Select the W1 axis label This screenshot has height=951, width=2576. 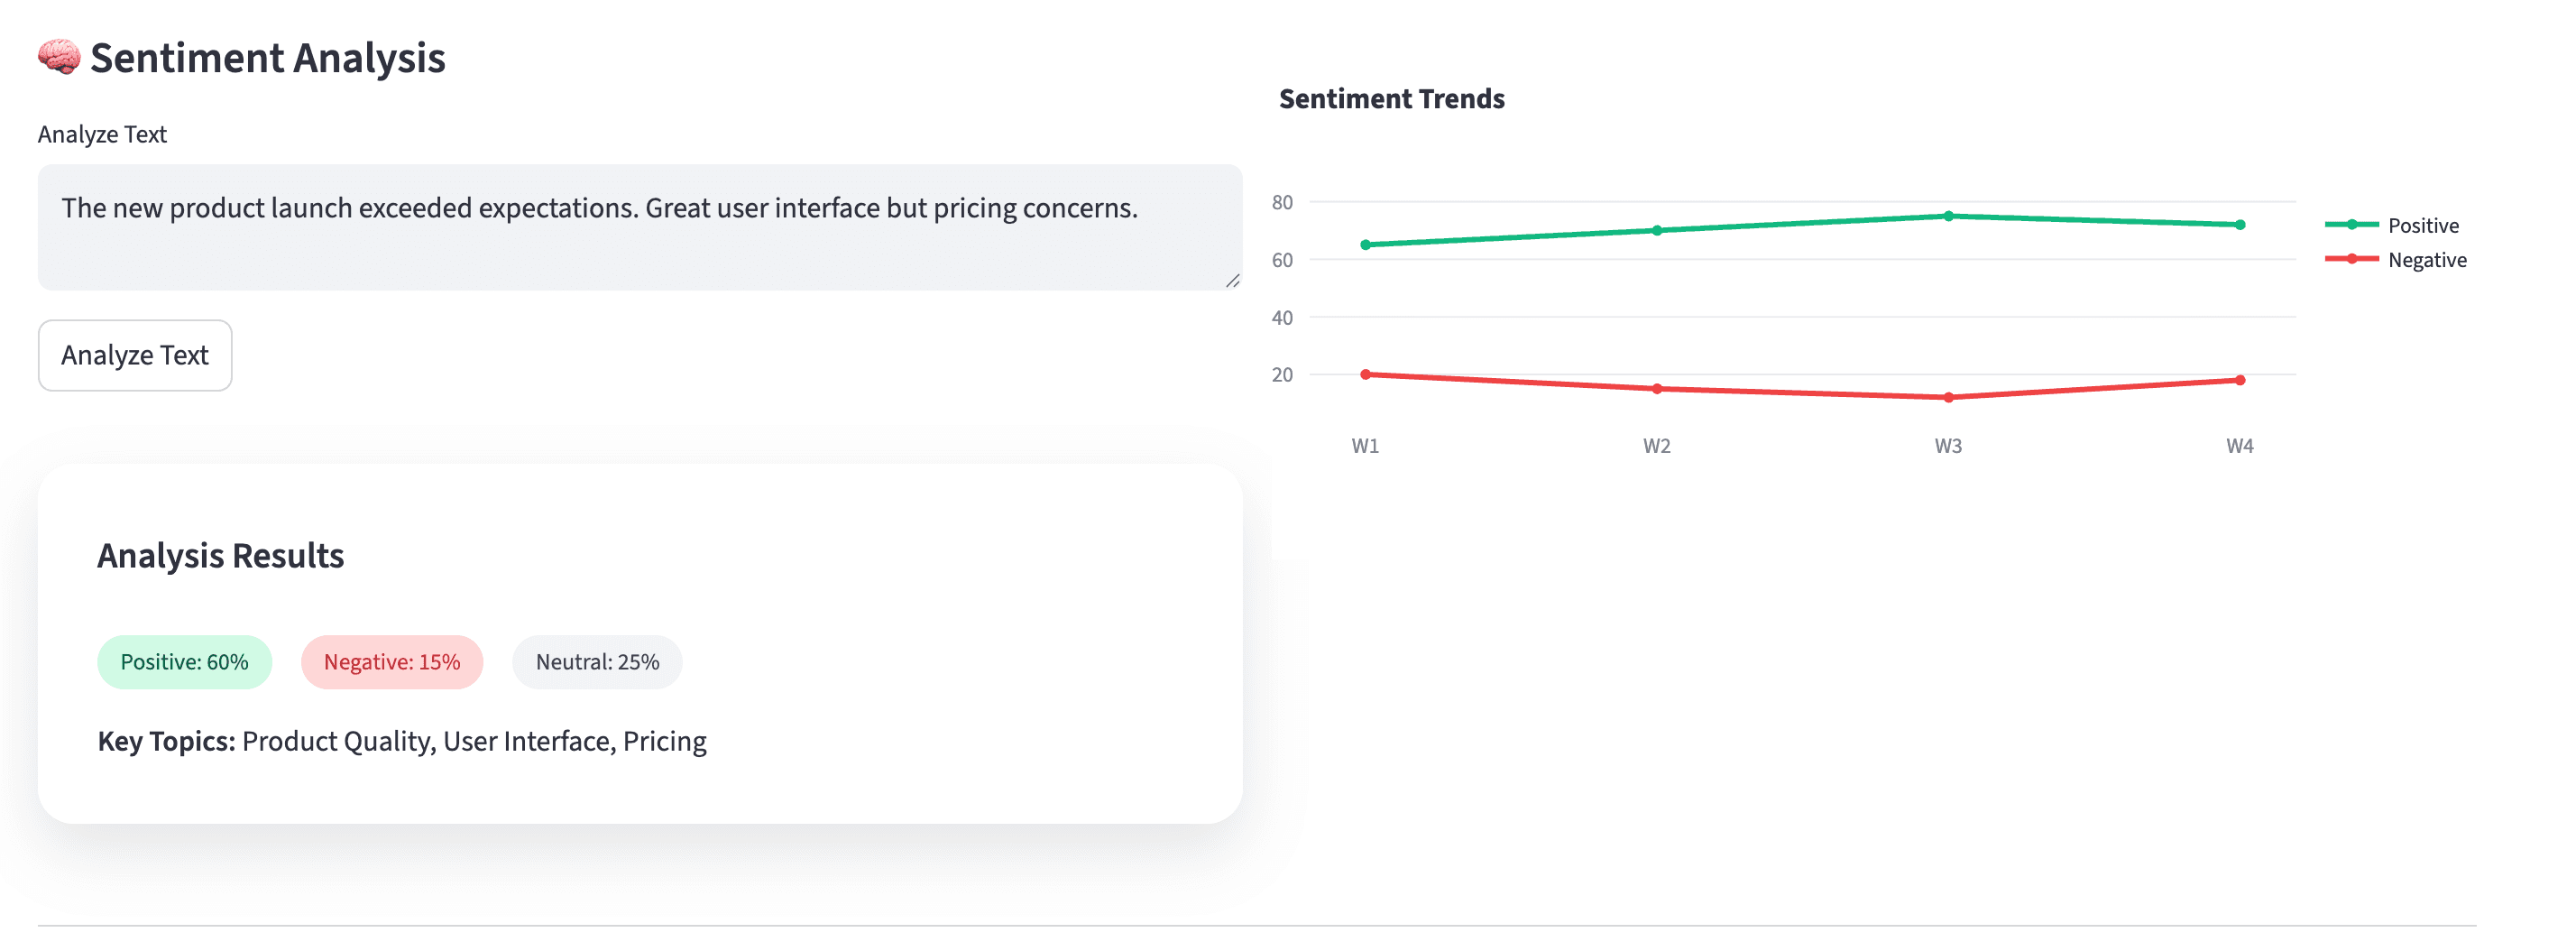point(1365,445)
